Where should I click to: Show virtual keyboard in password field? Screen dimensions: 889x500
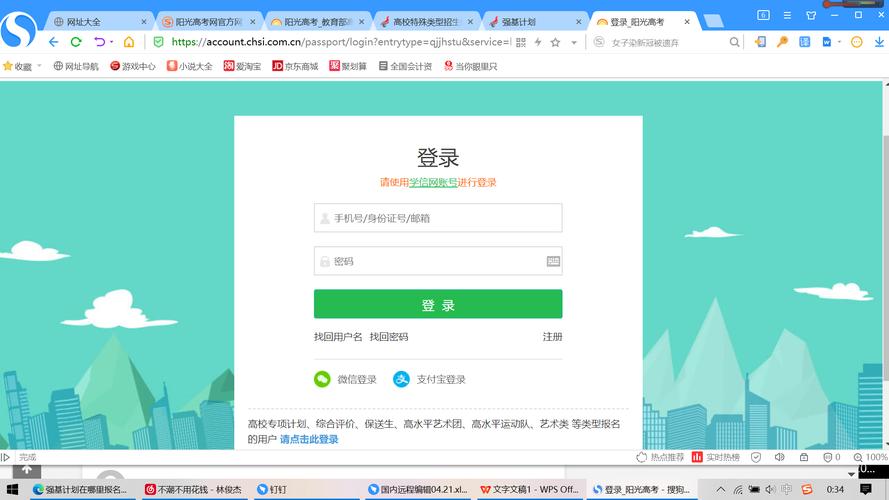553,261
